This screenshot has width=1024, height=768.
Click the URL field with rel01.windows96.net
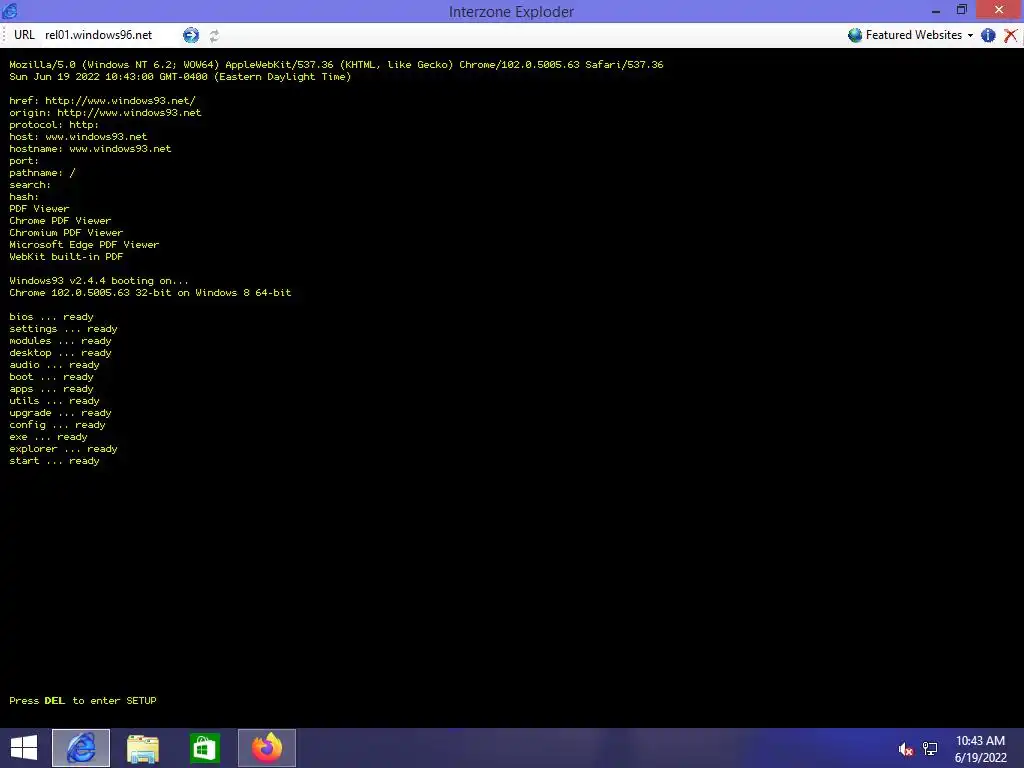110,35
